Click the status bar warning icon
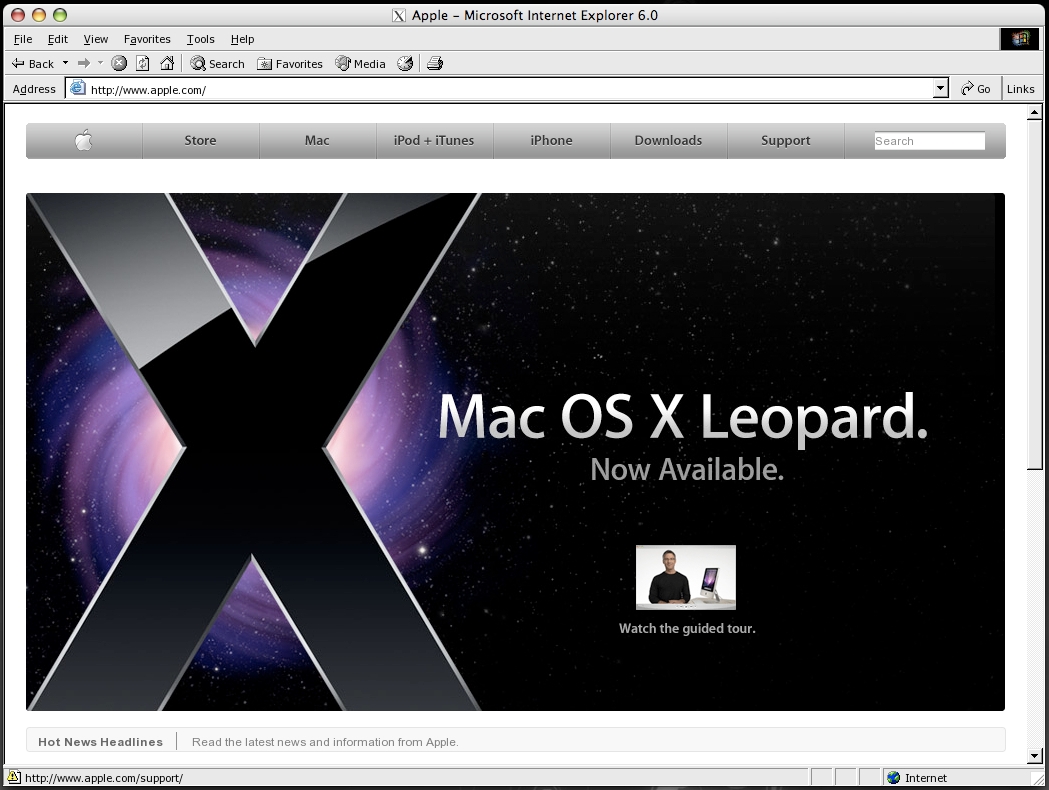Image resolution: width=1049 pixels, height=790 pixels. coord(13,777)
